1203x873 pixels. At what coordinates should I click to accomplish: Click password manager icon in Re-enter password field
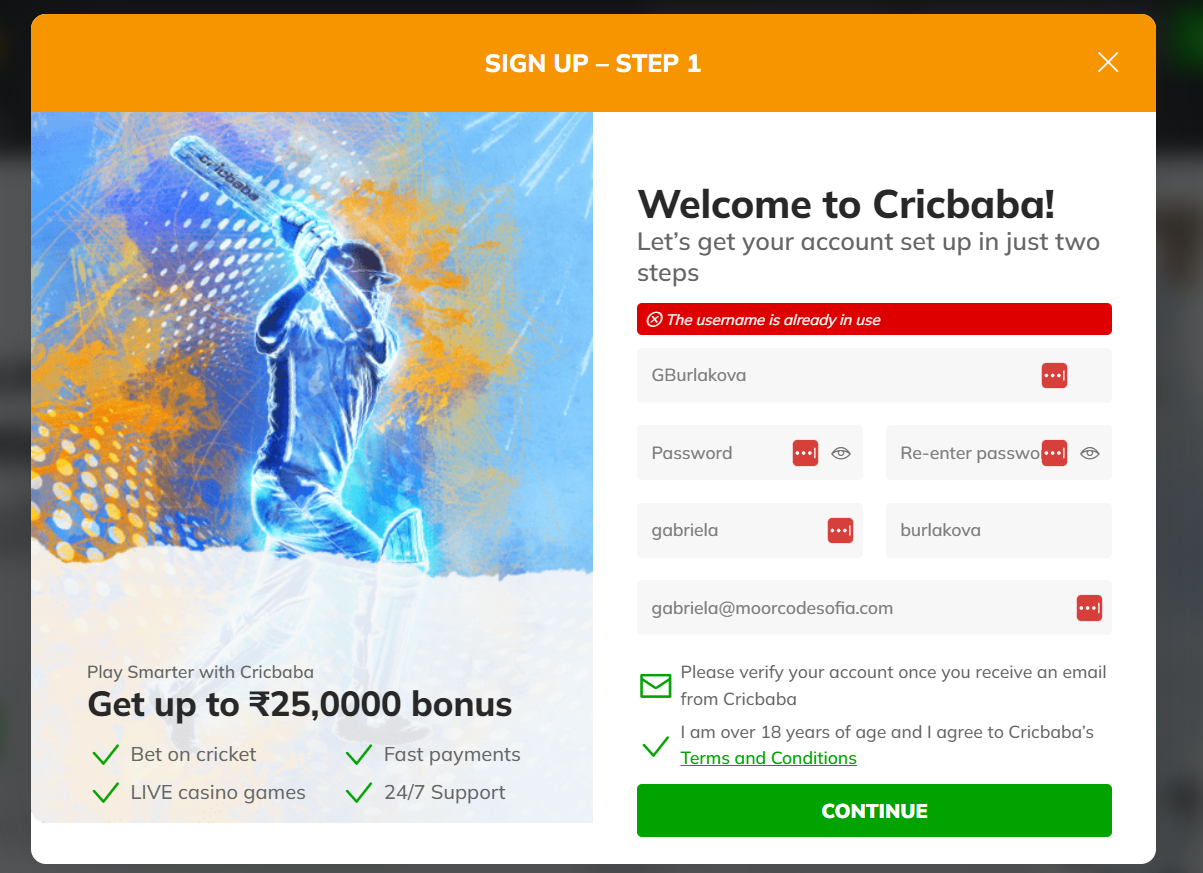coord(1054,453)
